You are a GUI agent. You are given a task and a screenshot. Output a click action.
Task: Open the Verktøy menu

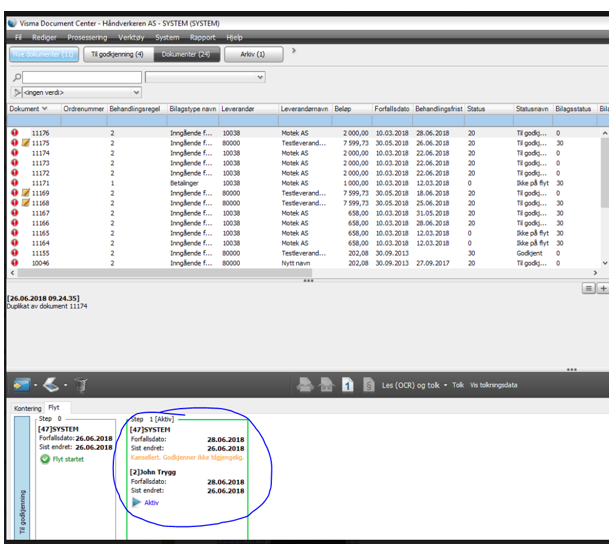coord(131,37)
